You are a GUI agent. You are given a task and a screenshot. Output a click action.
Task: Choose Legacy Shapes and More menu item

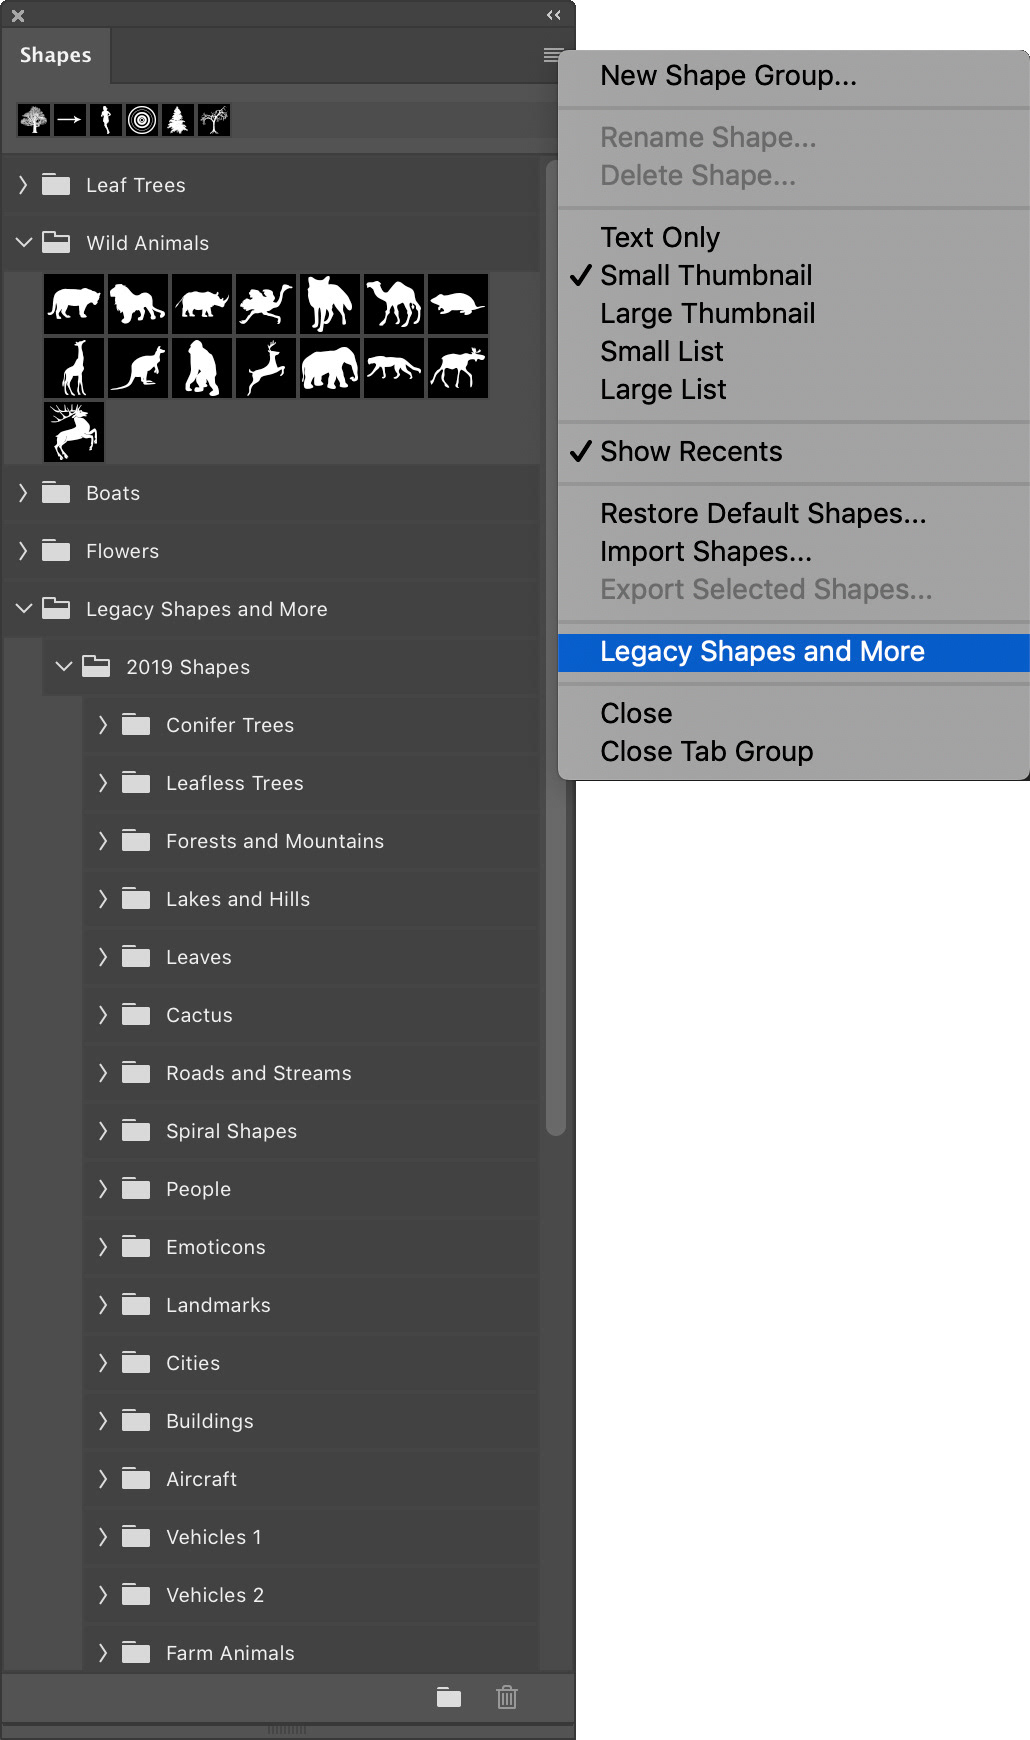point(761,652)
